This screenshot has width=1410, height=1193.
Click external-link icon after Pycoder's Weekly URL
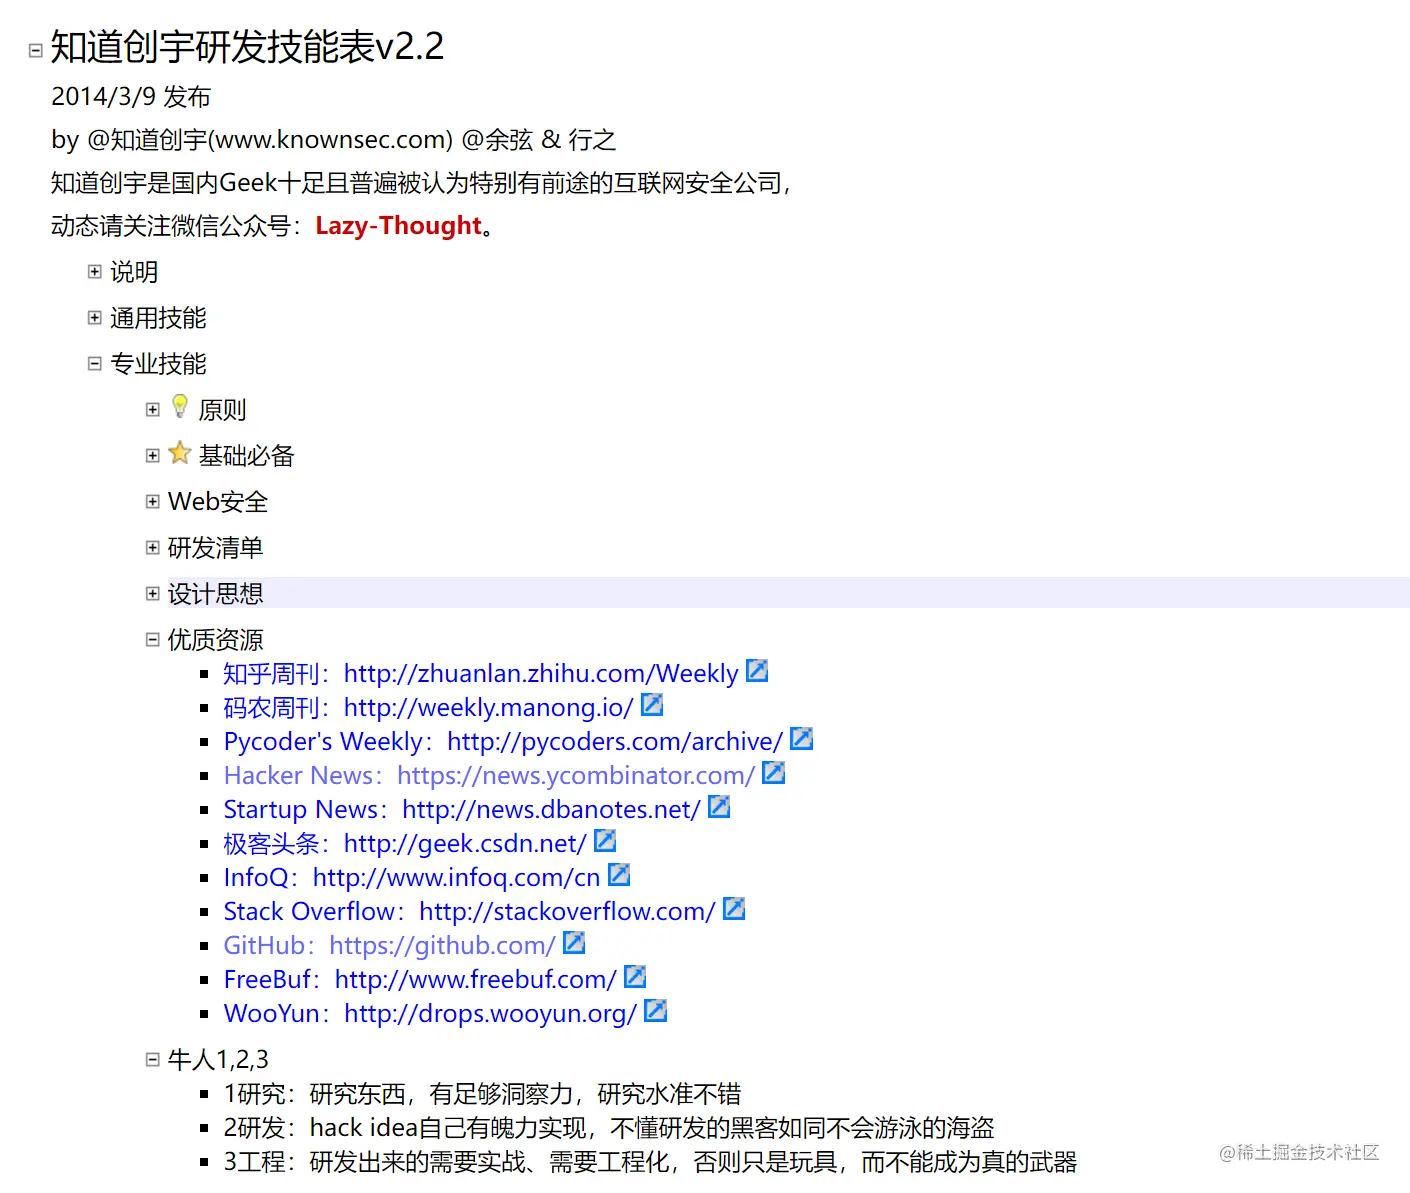801,739
